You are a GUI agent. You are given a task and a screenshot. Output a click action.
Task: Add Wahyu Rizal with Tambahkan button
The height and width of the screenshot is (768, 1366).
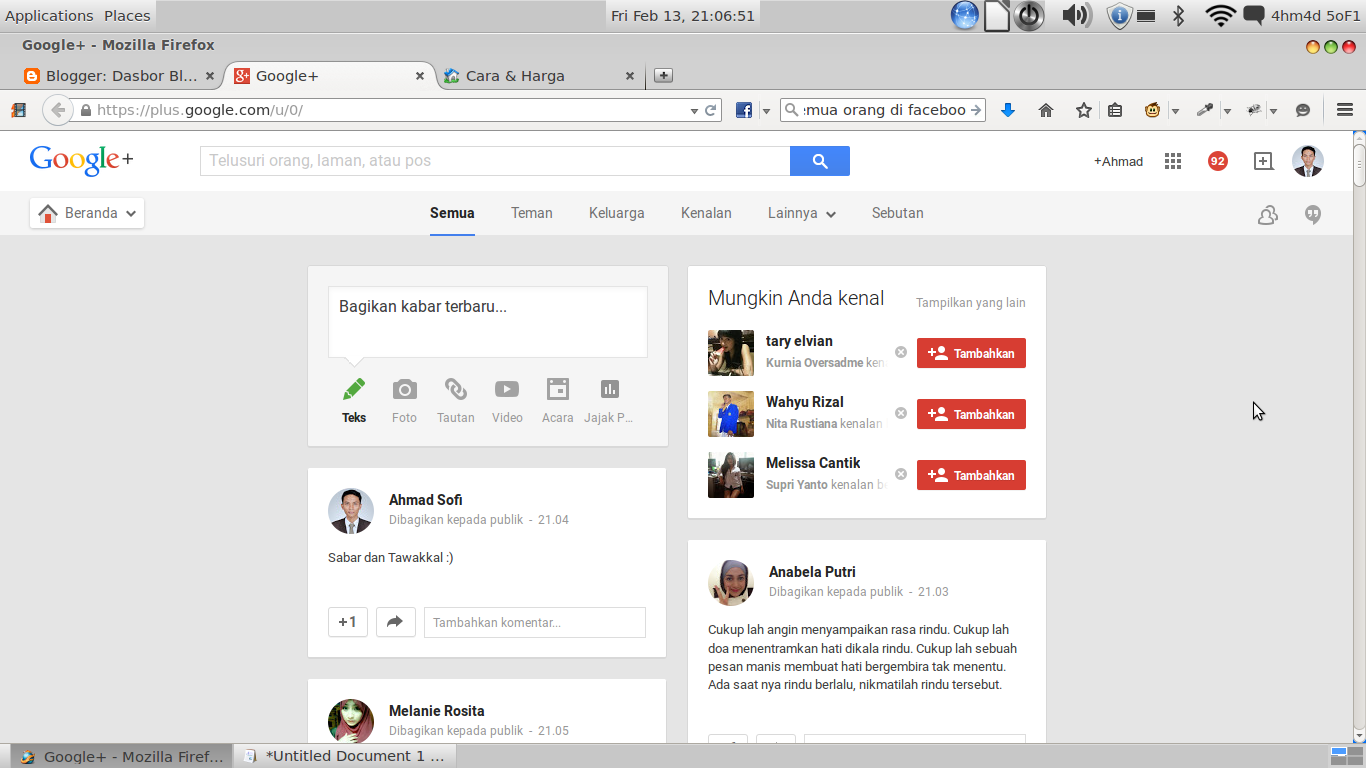click(971, 414)
